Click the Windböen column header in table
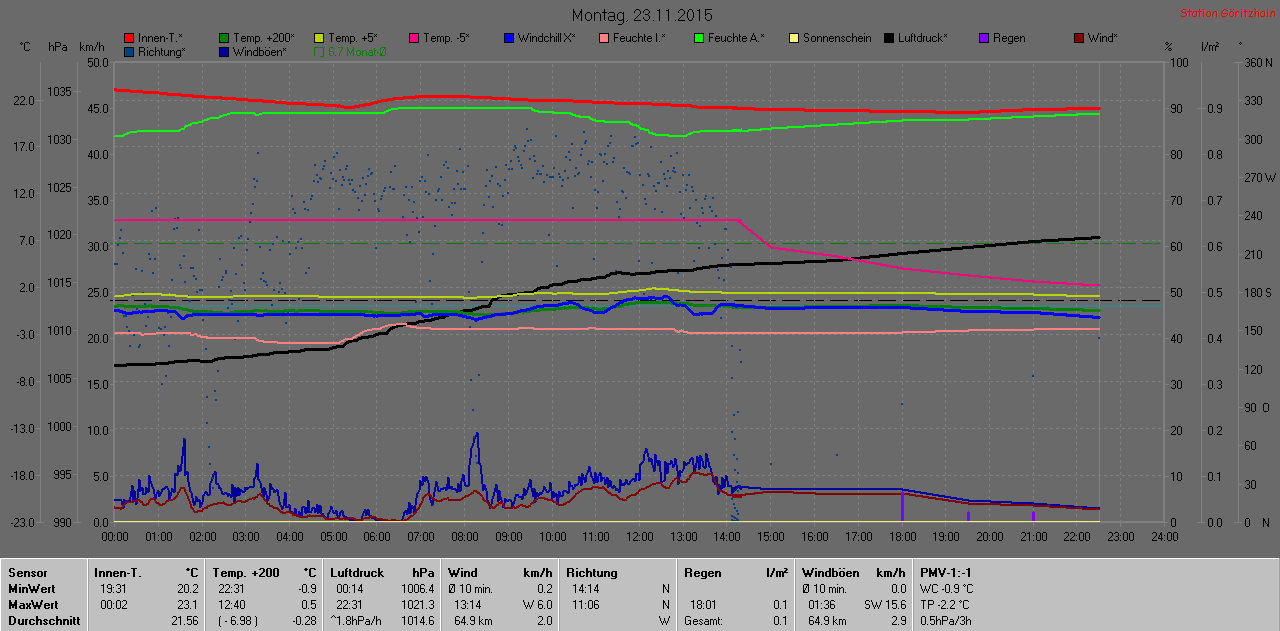Viewport: 1280px width, 631px height. [830, 573]
